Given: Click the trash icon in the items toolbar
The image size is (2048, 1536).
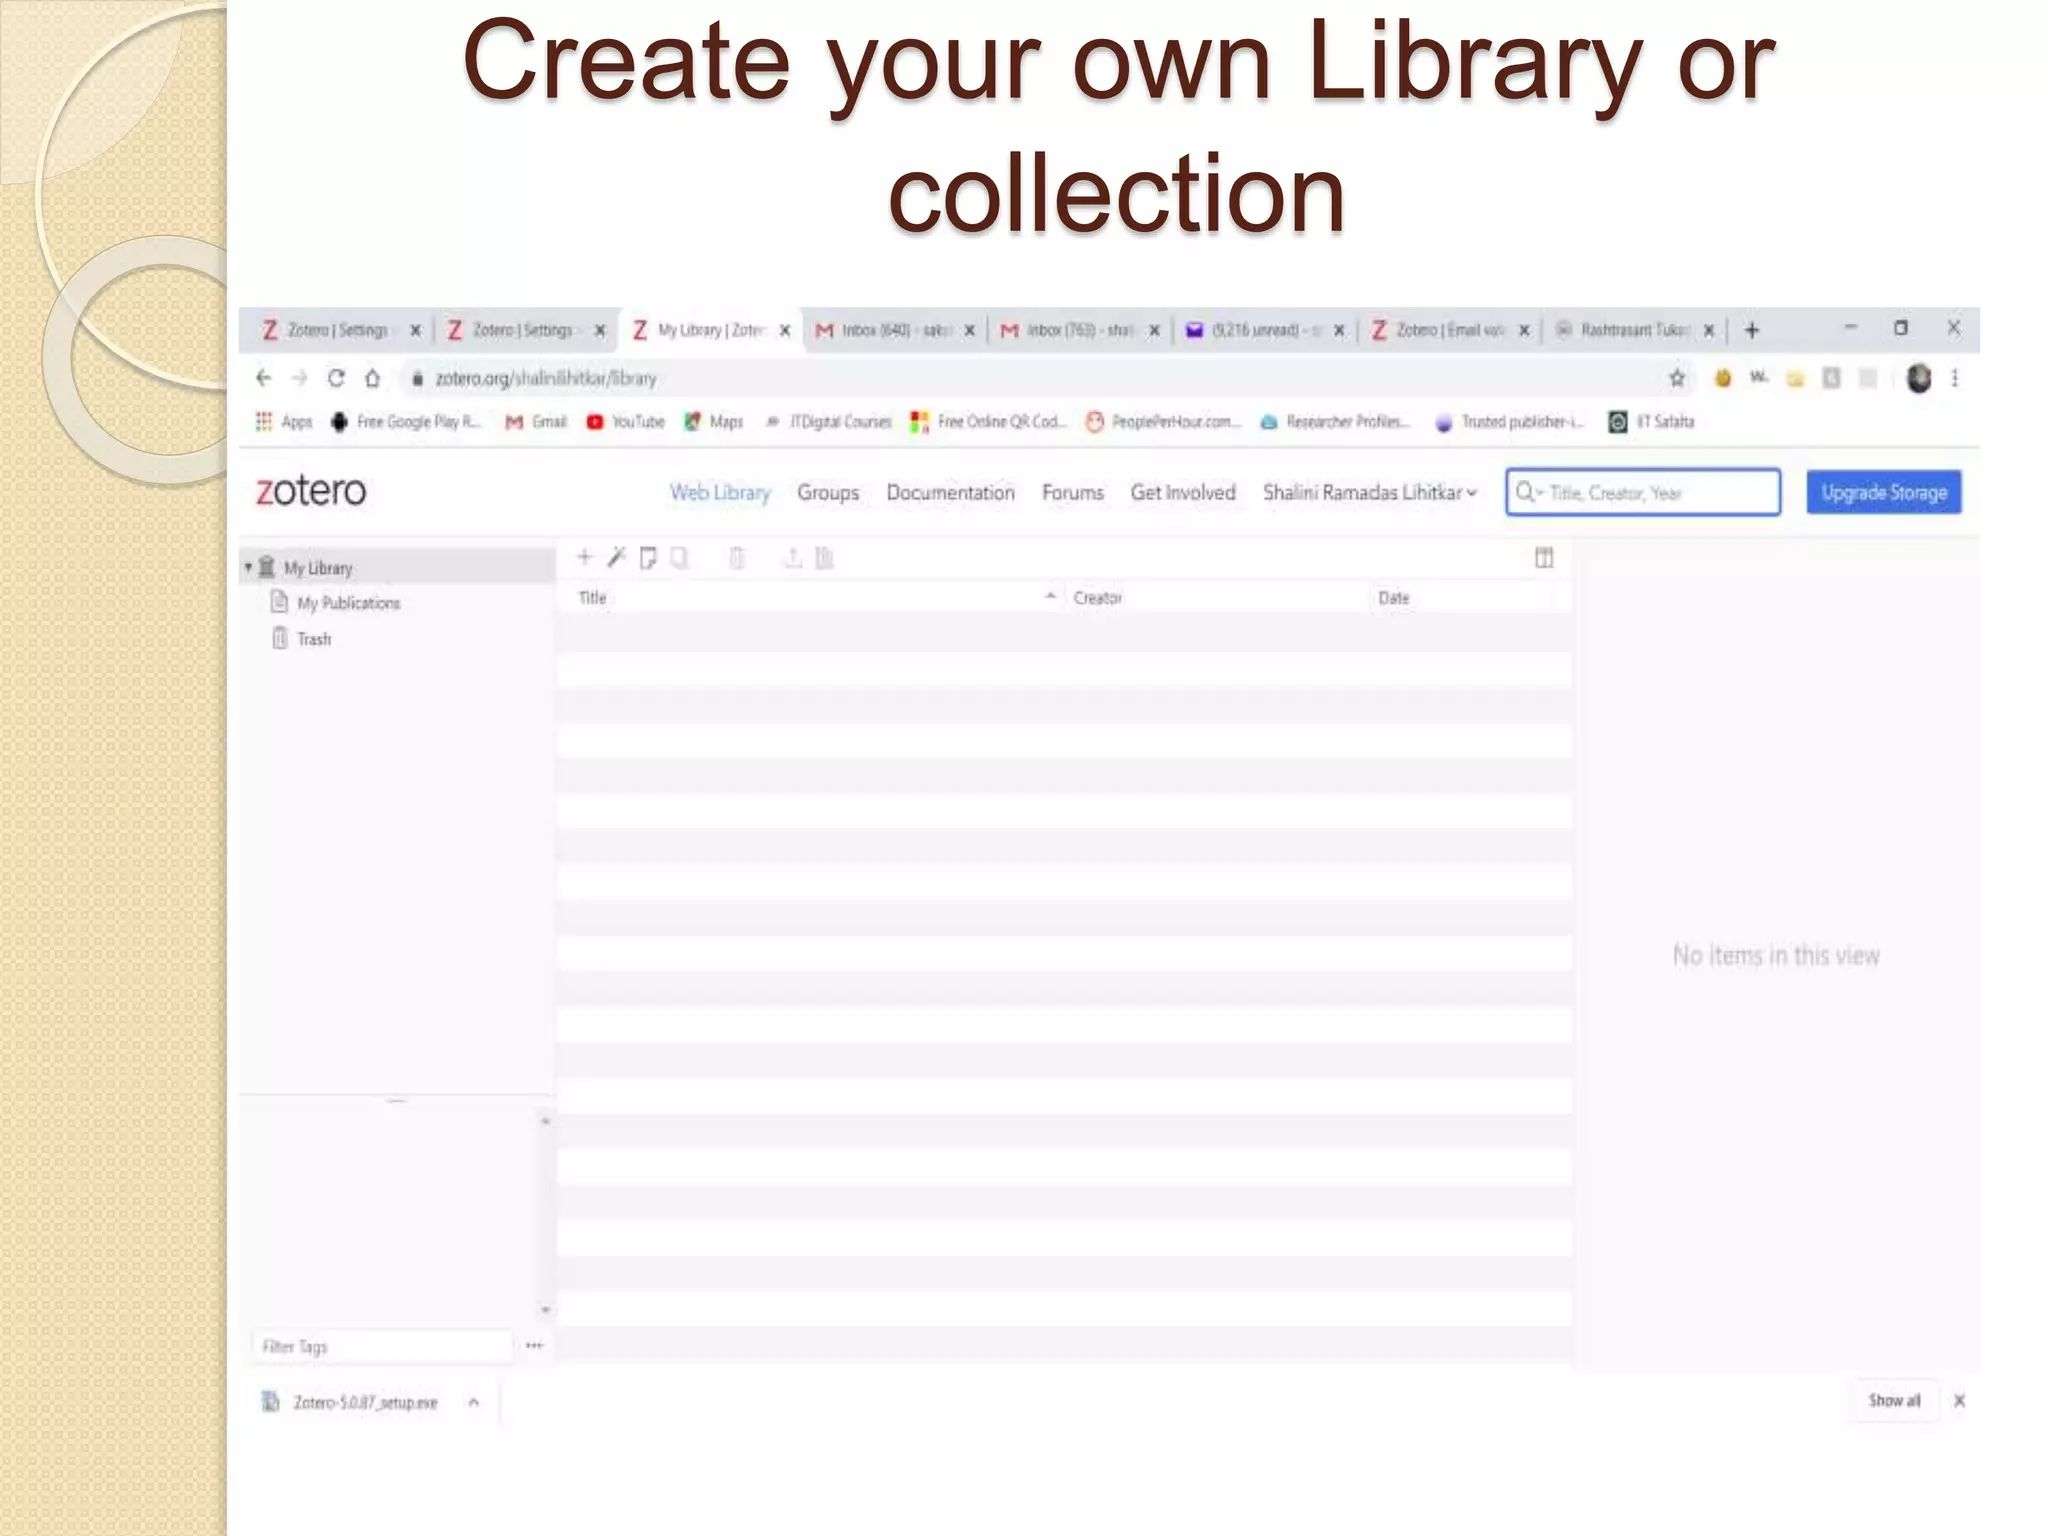Looking at the screenshot, I should (x=737, y=558).
